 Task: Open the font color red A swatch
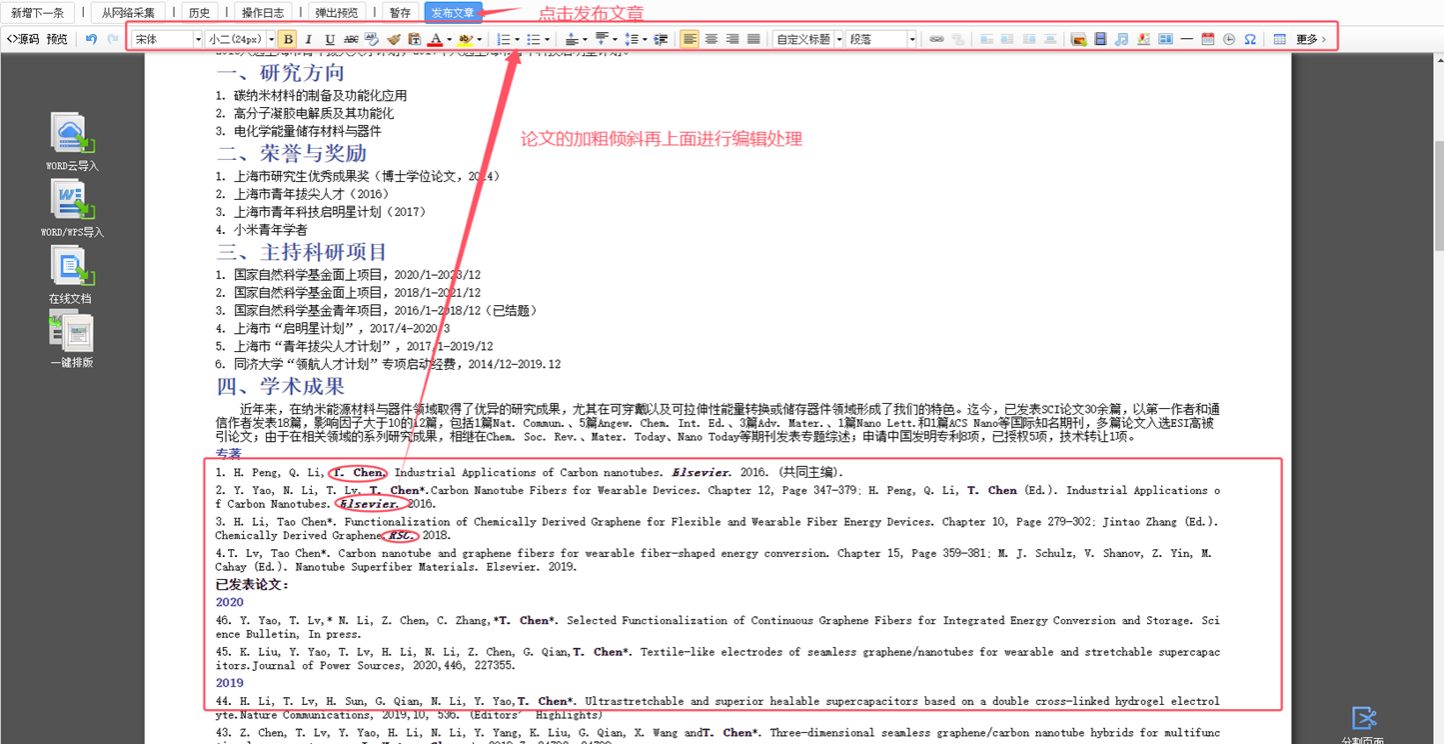click(x=435, y=39)
